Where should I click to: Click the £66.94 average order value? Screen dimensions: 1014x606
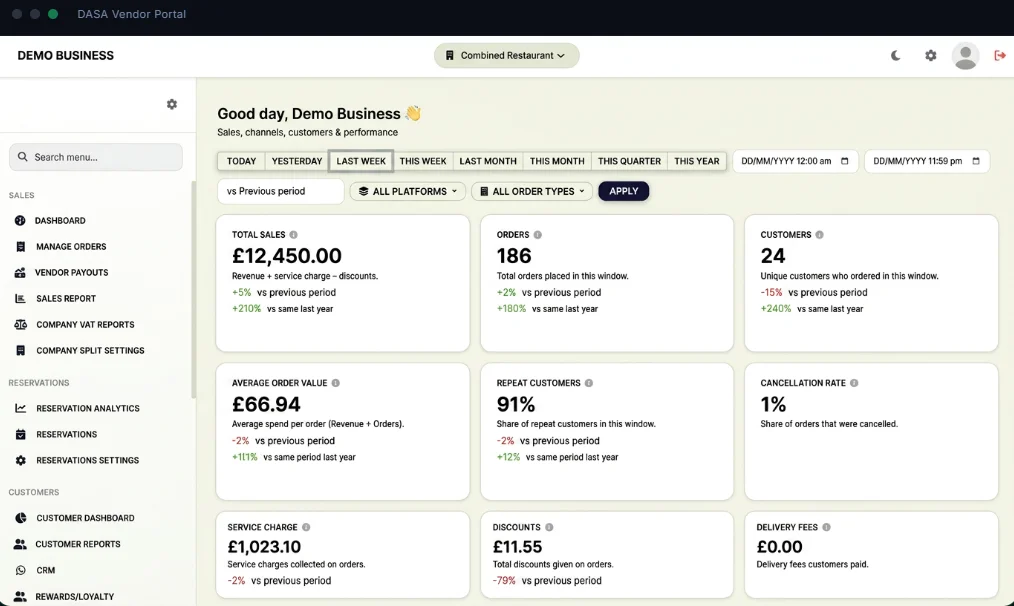266,404
